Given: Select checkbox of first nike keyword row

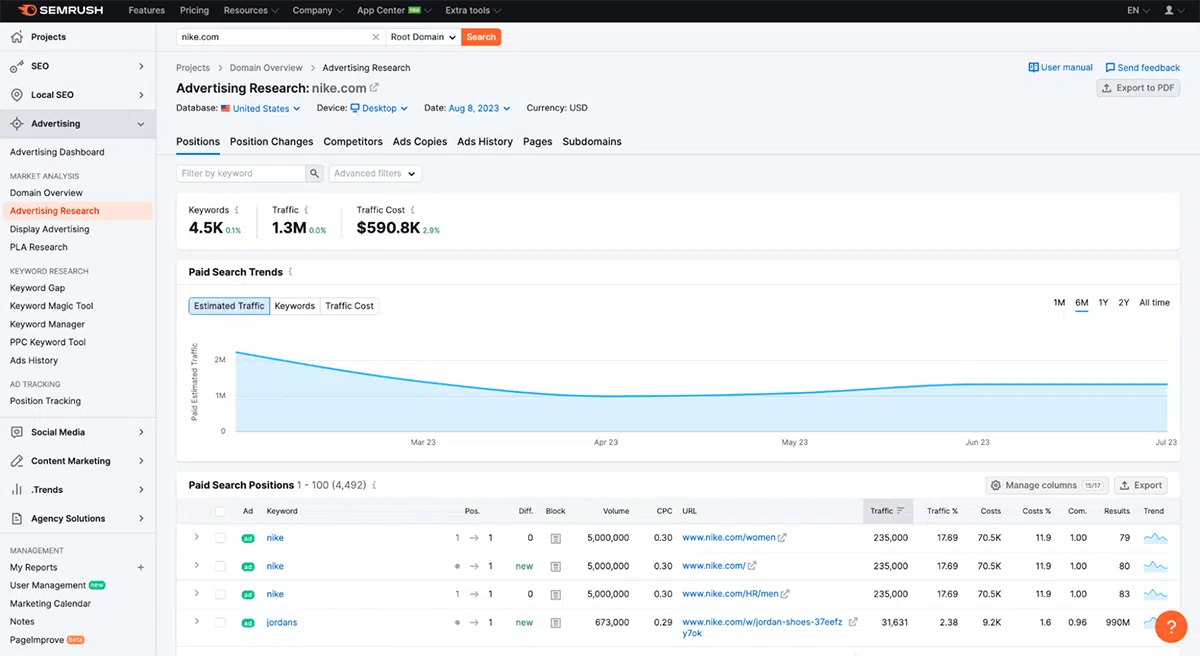Looking at the screenshot, I should (x=220, y=538).
